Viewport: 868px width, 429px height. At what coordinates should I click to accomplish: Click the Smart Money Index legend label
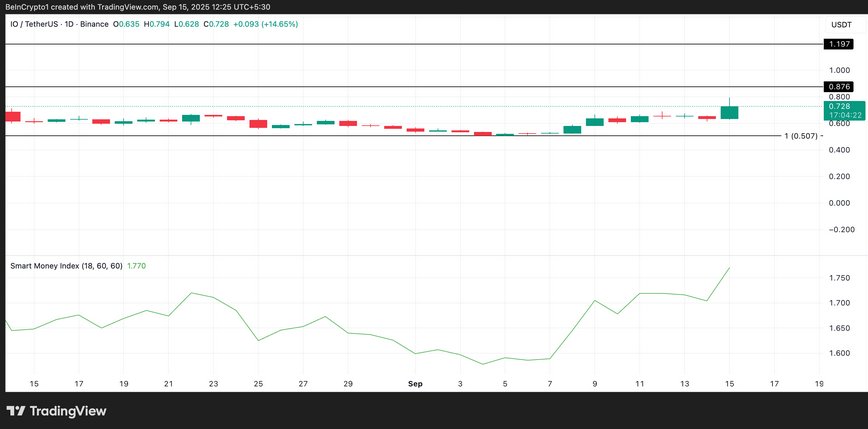click(66, 266)
